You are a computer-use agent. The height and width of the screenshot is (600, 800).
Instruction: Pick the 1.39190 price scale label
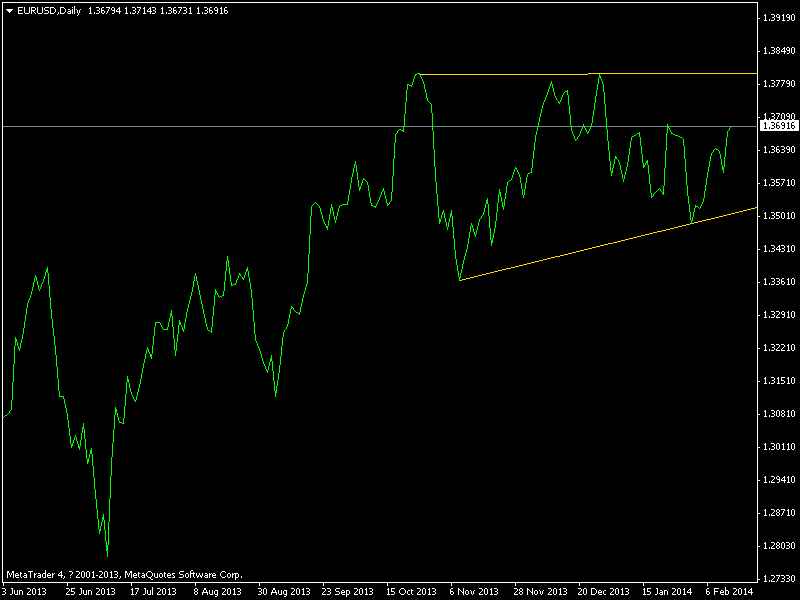pos(779,18)
